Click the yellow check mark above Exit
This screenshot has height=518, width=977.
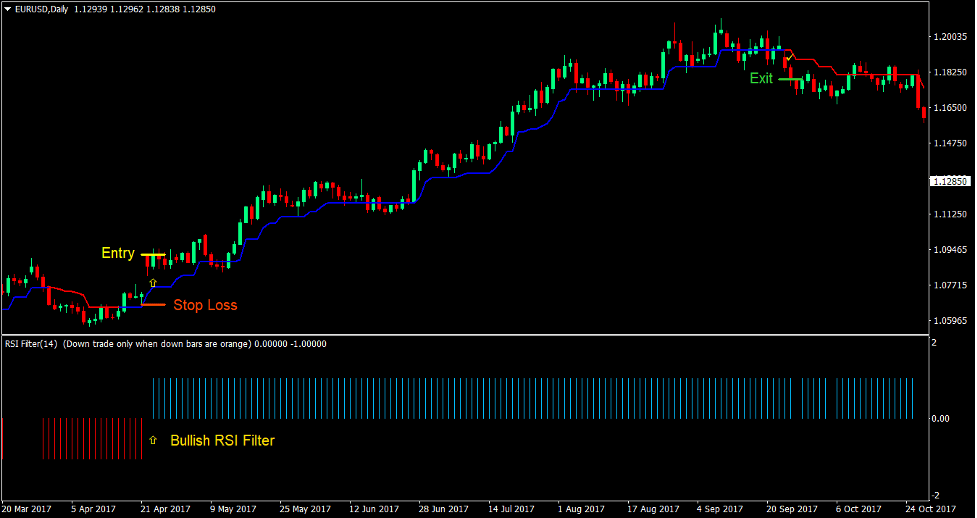click(x=789, y=57)
